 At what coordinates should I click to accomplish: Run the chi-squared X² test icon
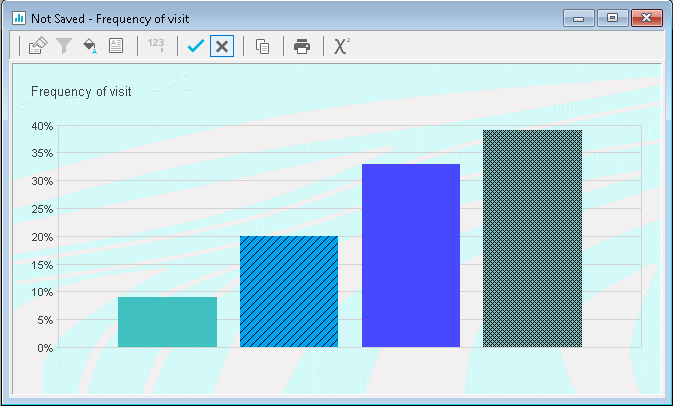tap(342, 46)
